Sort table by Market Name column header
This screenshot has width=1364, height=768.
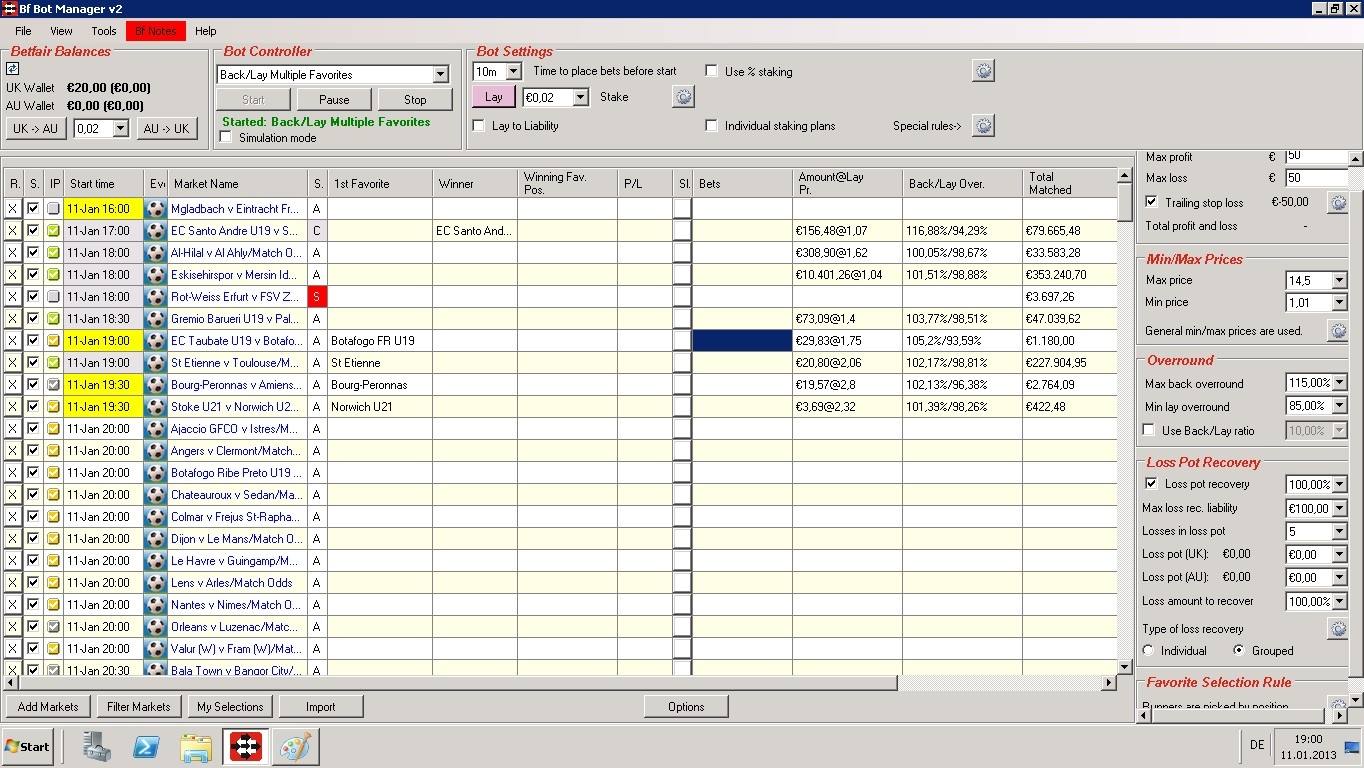[x=238, y=184]
